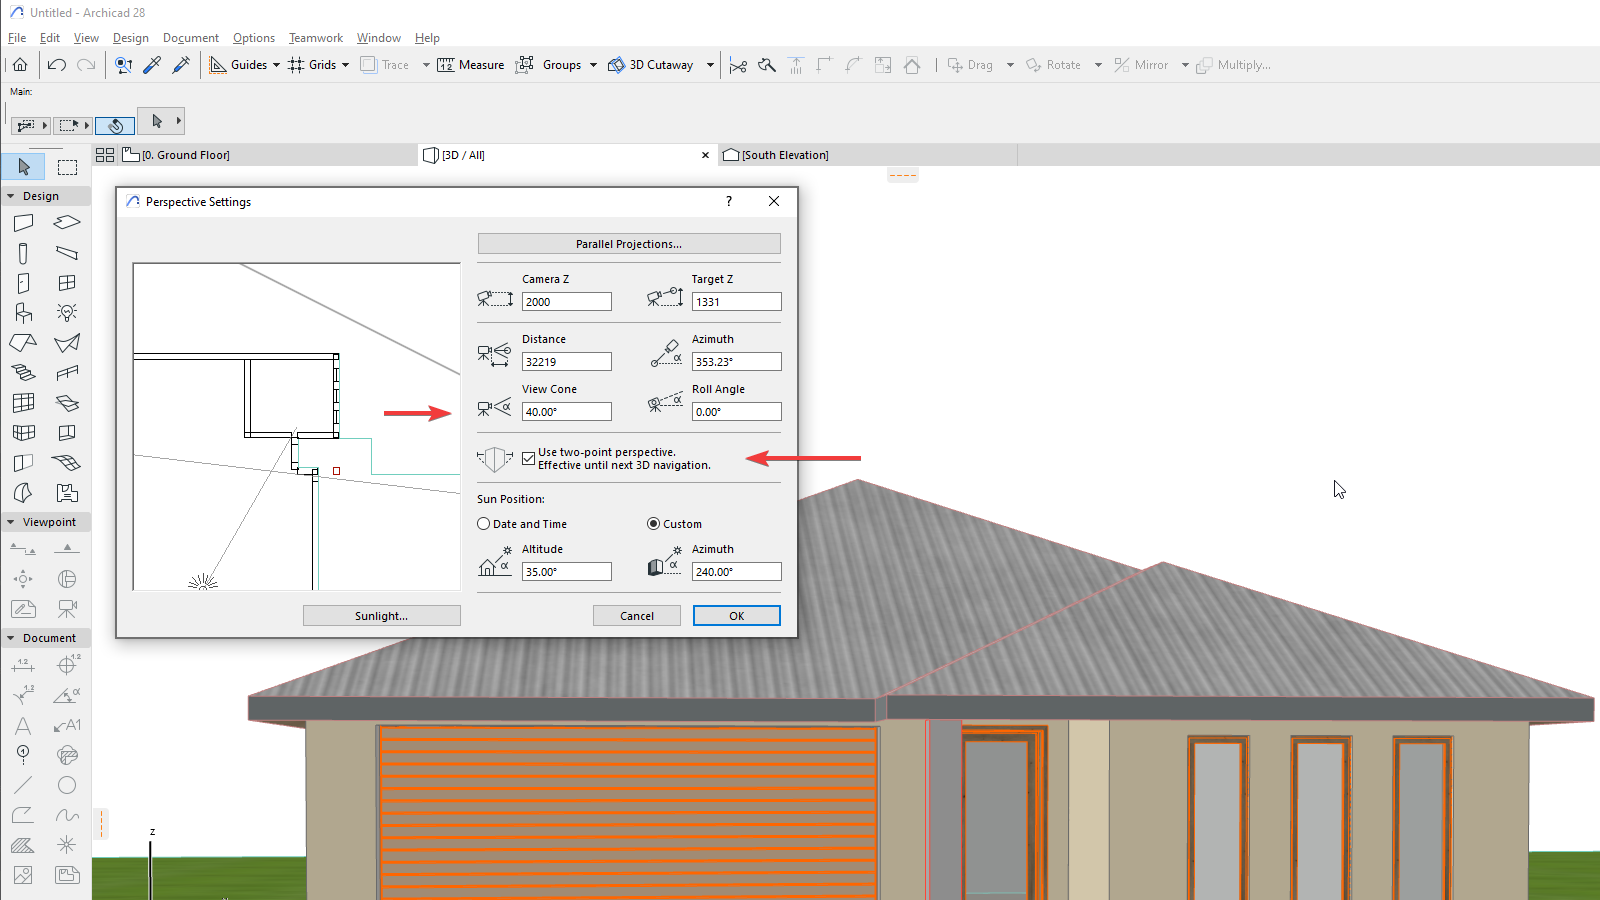Activate the Stair tool
This screenshot has height=900, width=1600.
pyautogui.click(x=22, y=372)
